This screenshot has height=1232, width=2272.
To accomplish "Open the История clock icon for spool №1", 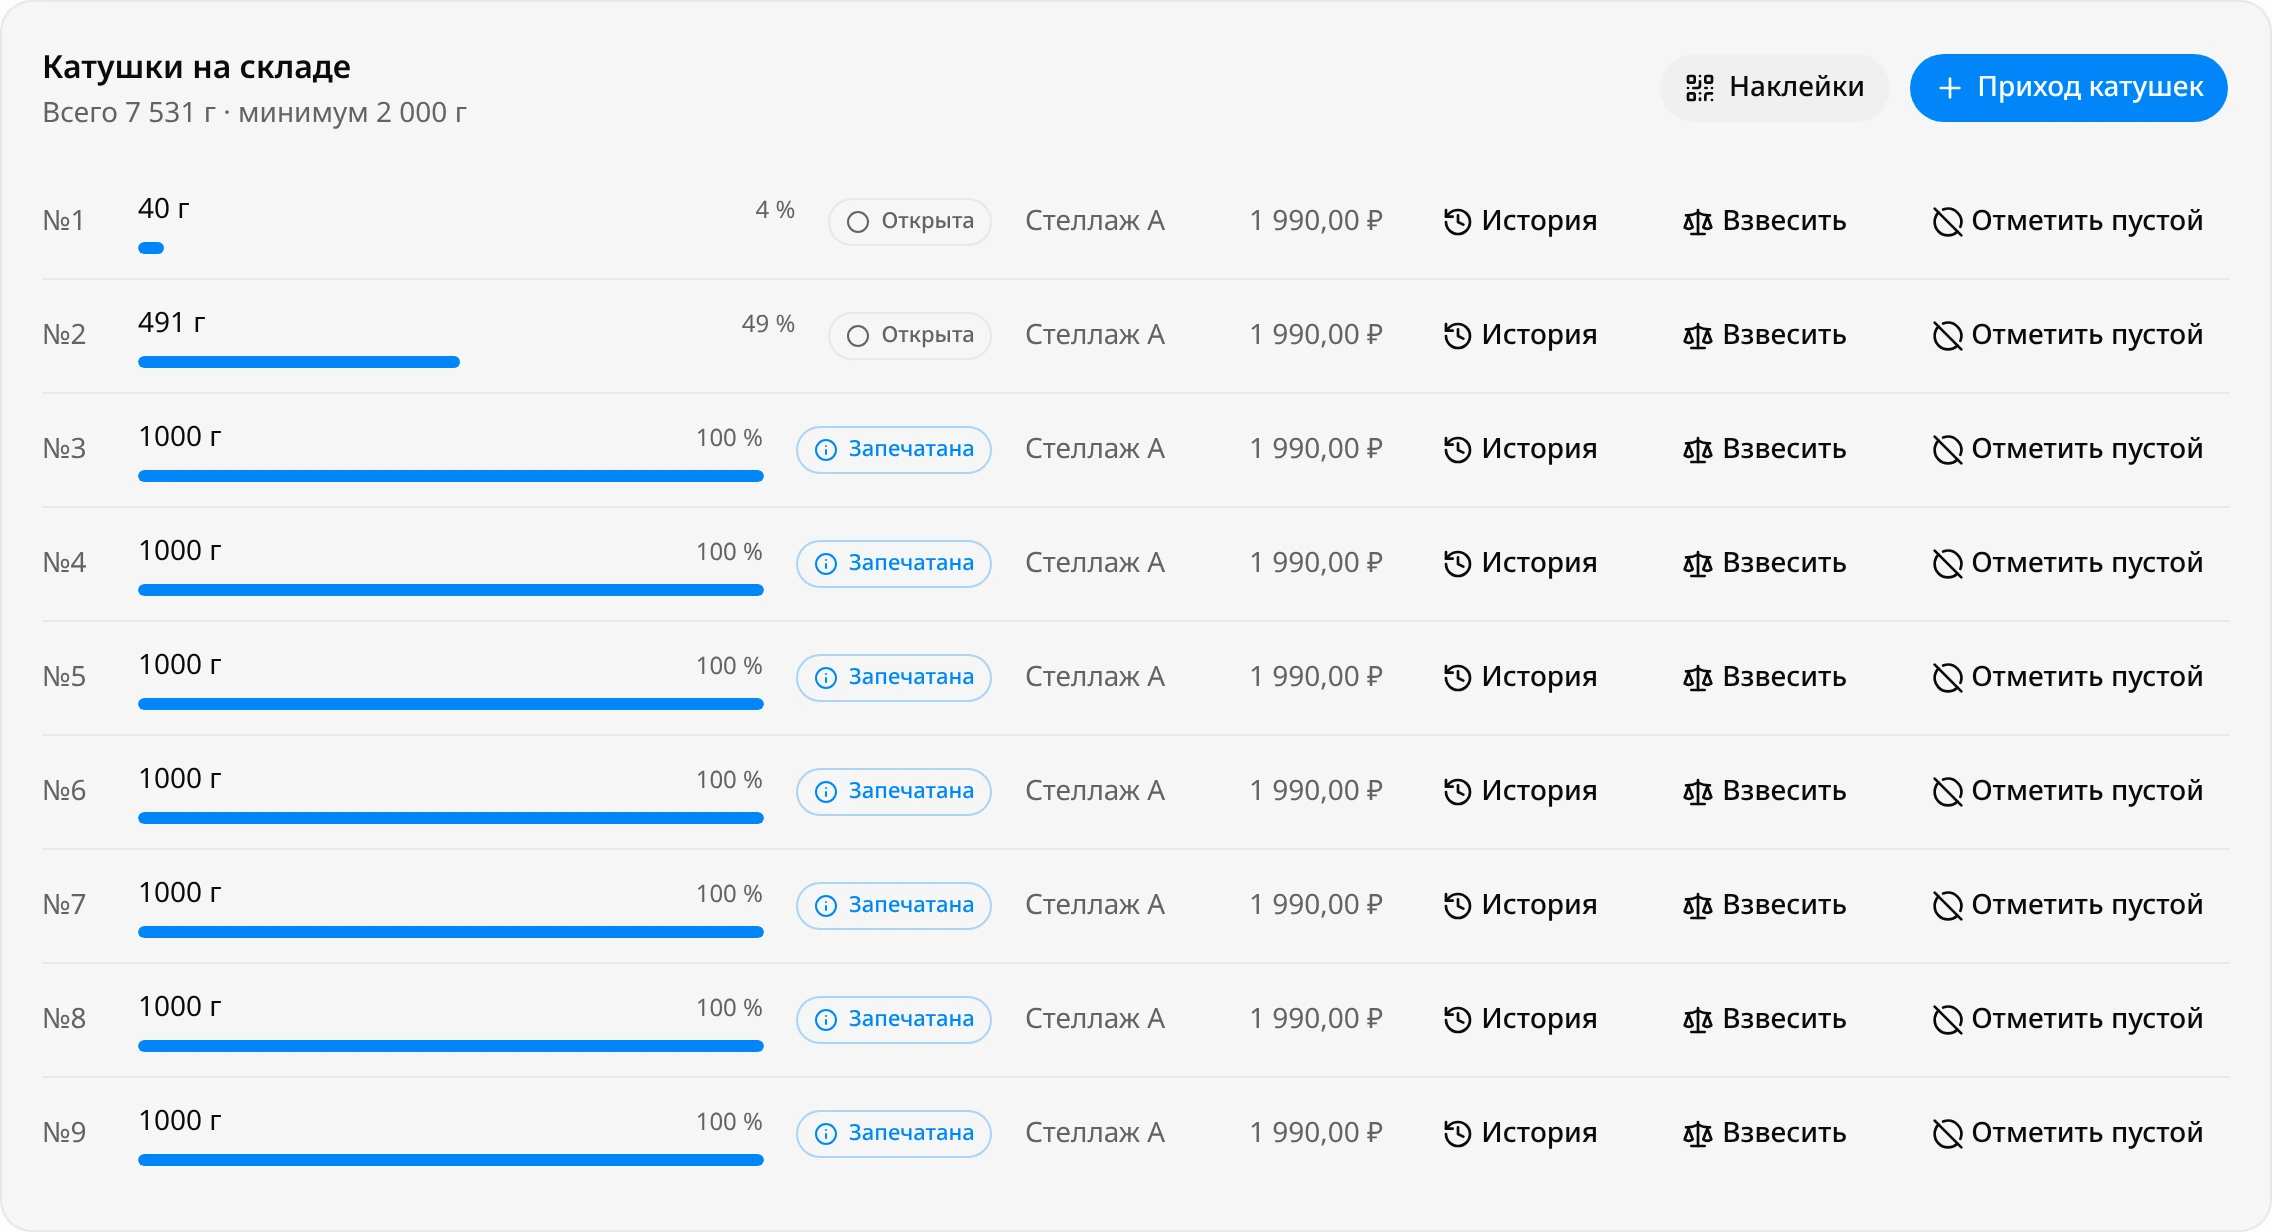I will (1457, 221).
